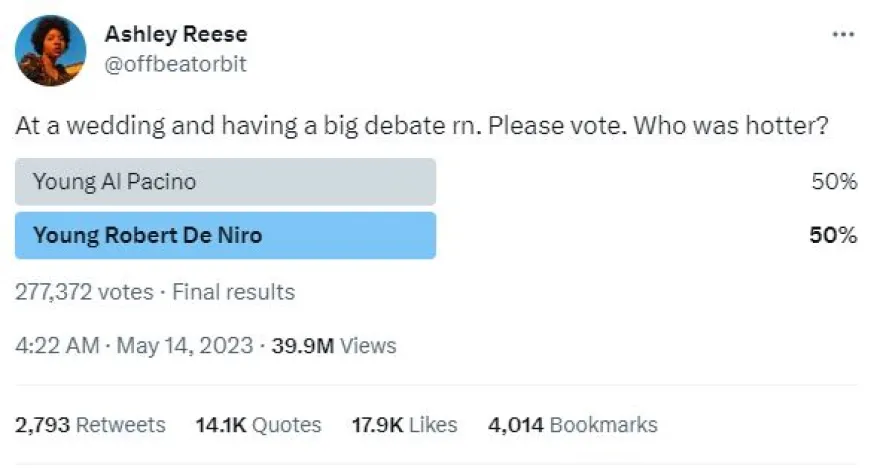Open the May 14, 2023 date link
Image resolution: width=880 pixels, height=468 pixels.
(x=184, y=346)
